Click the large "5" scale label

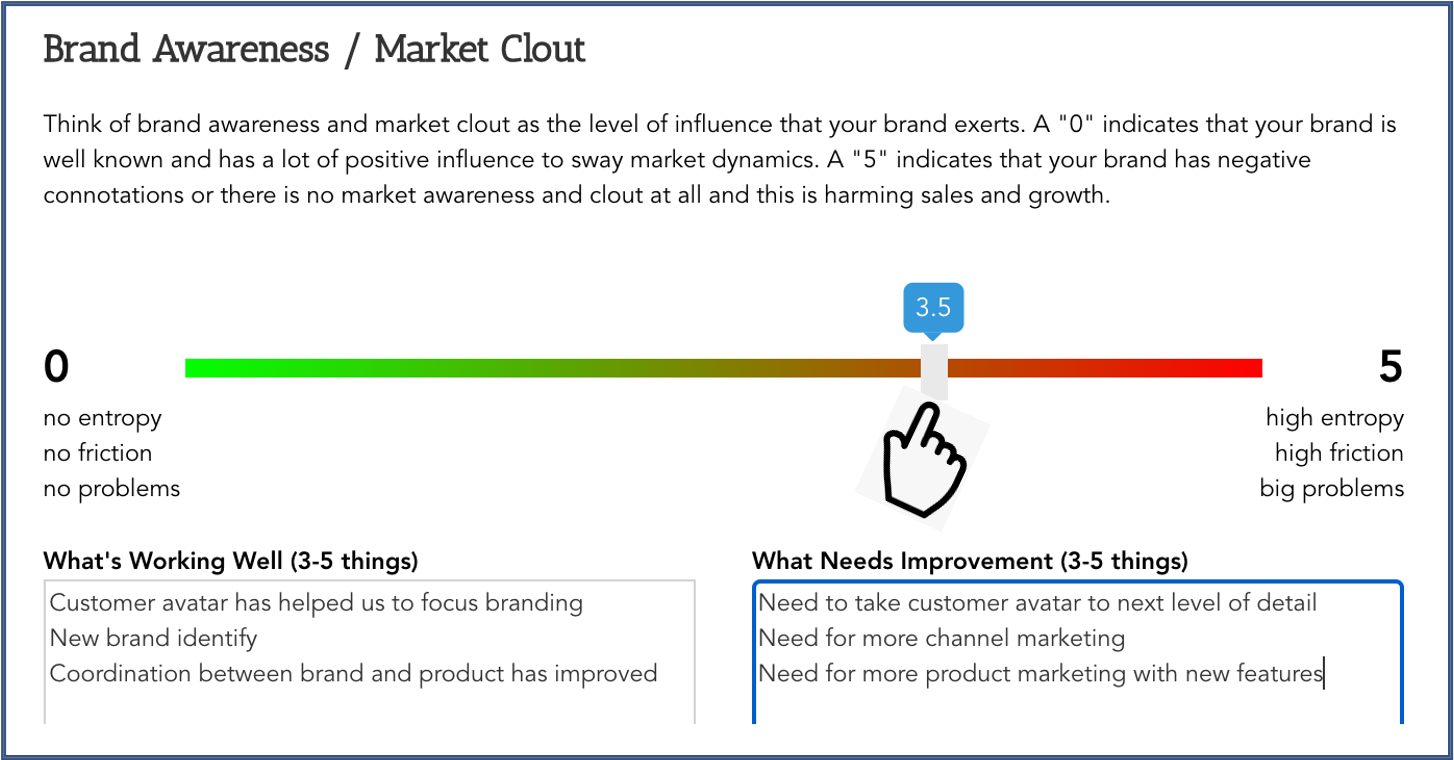(x=1390, y=367)
